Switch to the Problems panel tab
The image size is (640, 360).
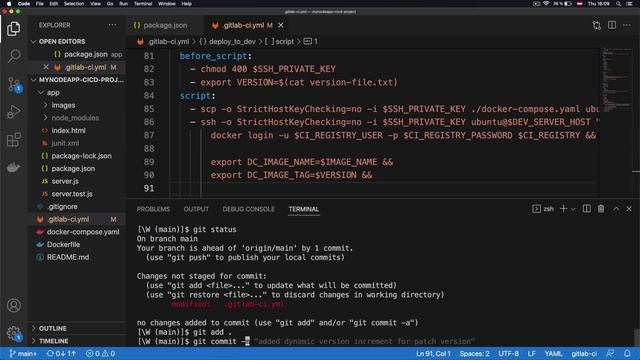point(153,209)
